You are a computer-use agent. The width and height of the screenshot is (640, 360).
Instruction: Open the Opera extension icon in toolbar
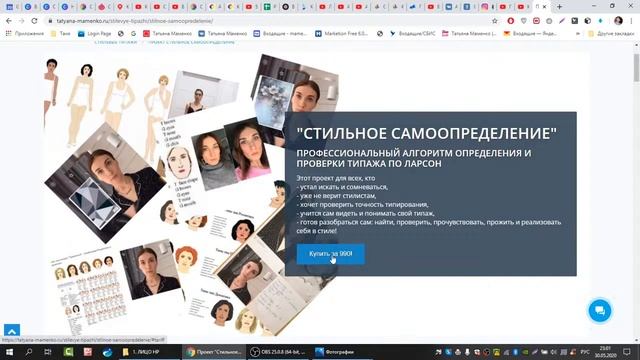[511, 21]
